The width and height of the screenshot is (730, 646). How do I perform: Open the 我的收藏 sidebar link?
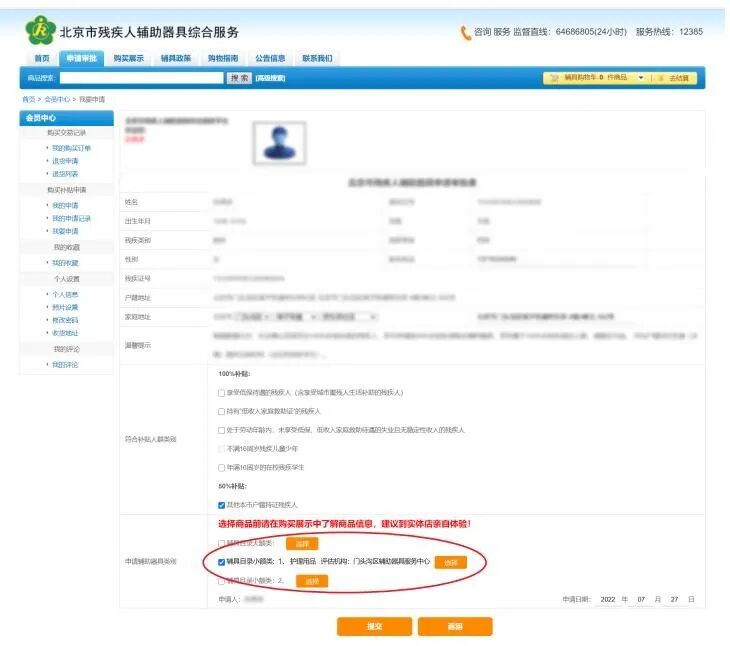(65, 263)
